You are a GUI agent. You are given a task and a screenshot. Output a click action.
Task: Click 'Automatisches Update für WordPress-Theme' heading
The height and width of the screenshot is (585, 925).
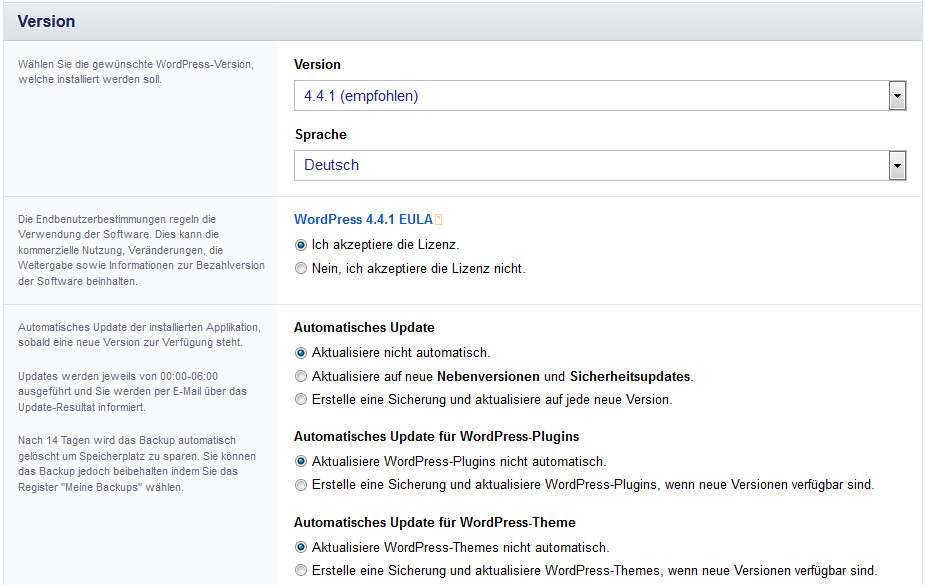[435, 522]
